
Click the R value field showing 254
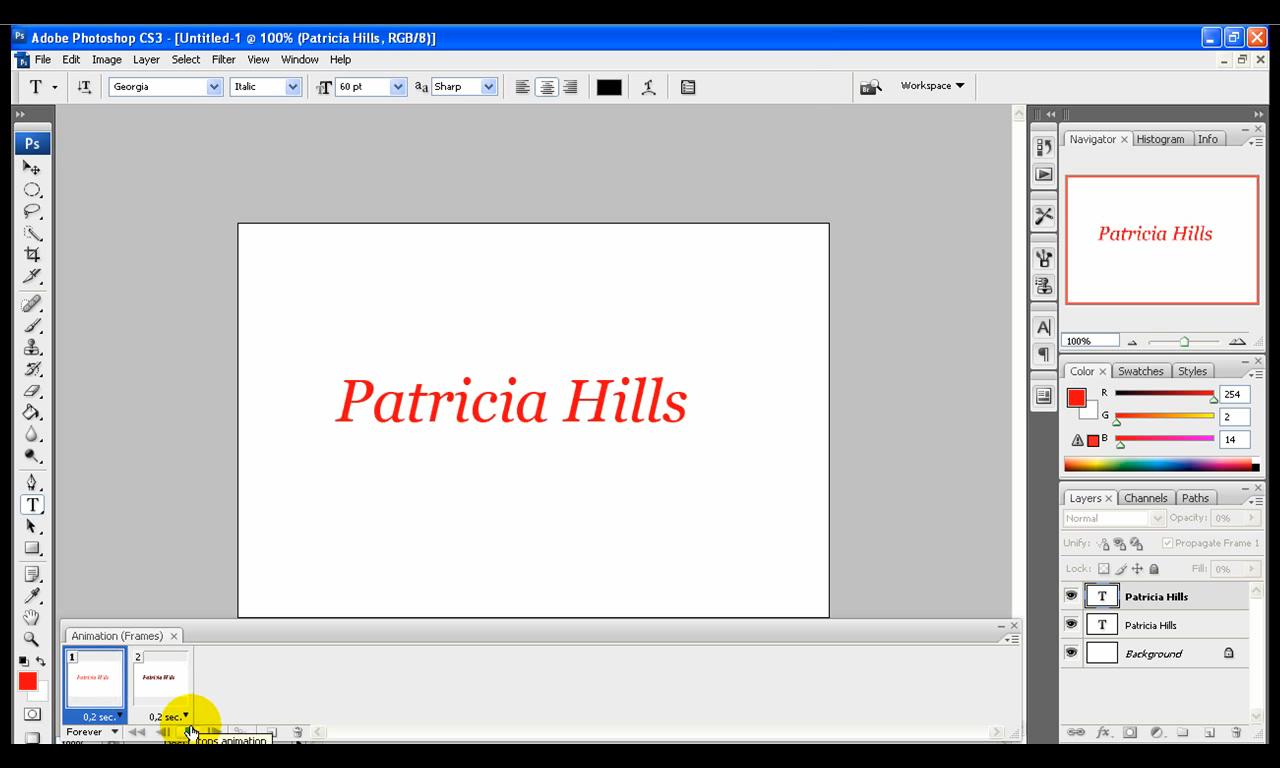point(1234,394)
